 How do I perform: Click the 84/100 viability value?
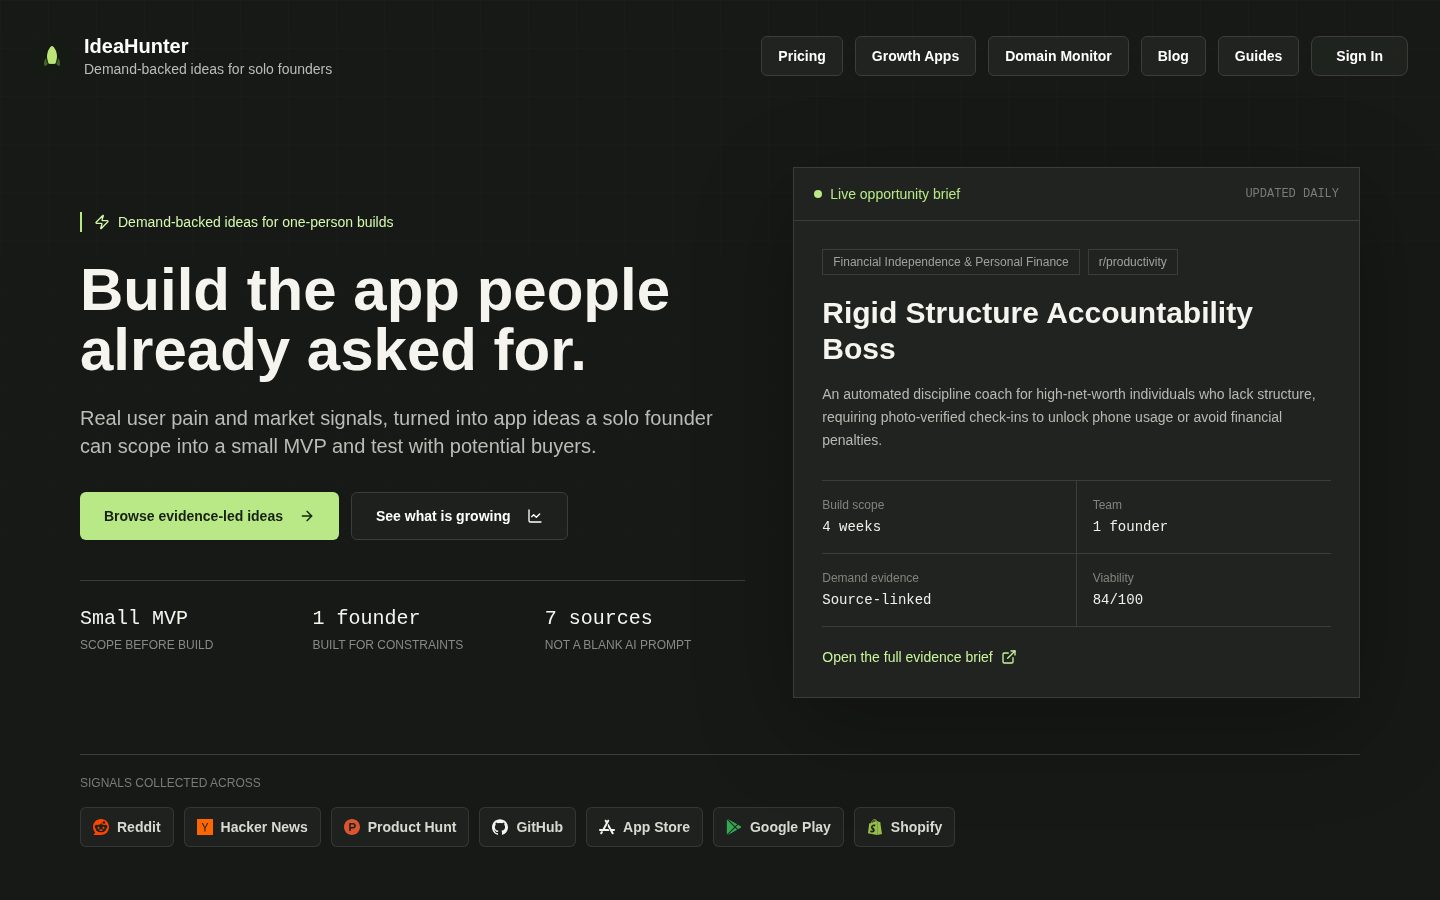[x=1118, y=599]
